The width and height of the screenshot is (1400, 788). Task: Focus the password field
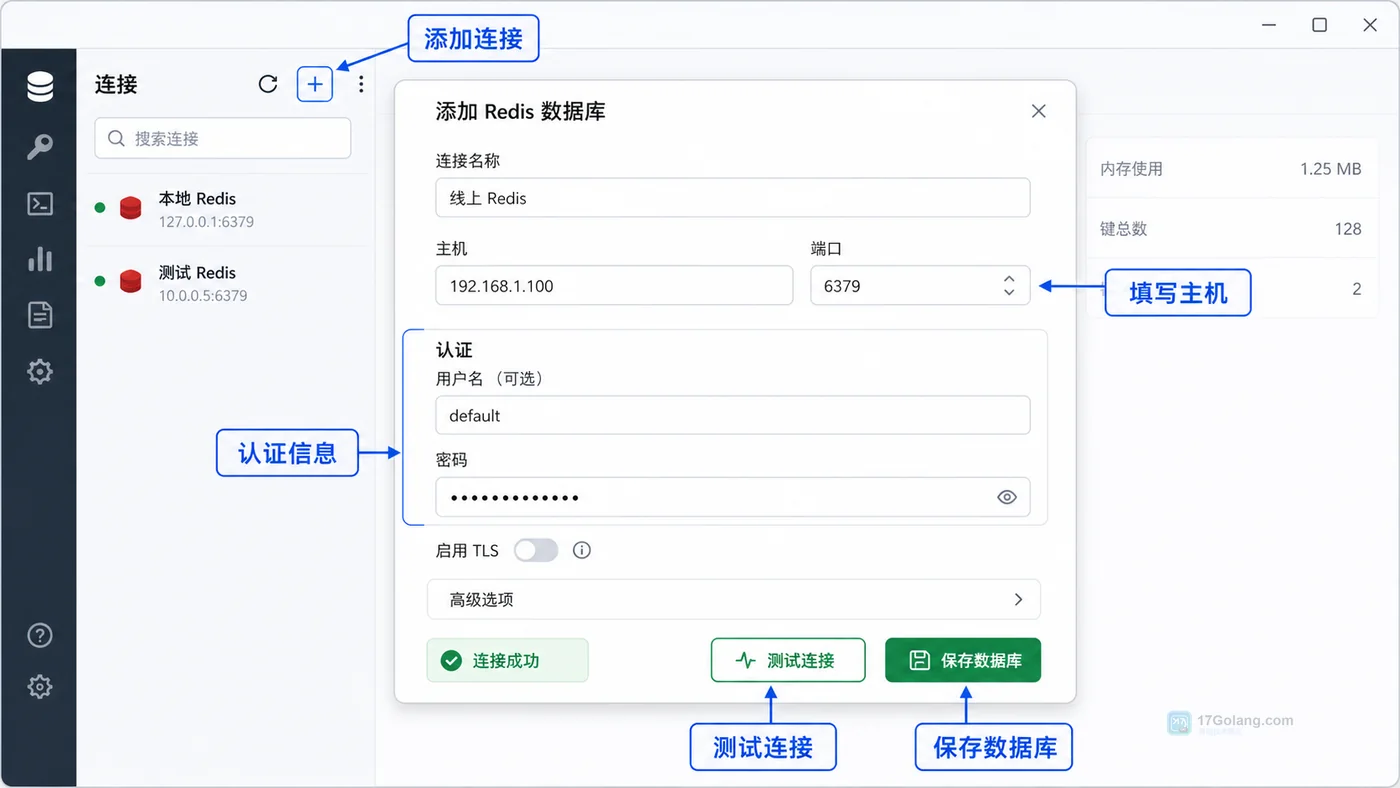733,497
